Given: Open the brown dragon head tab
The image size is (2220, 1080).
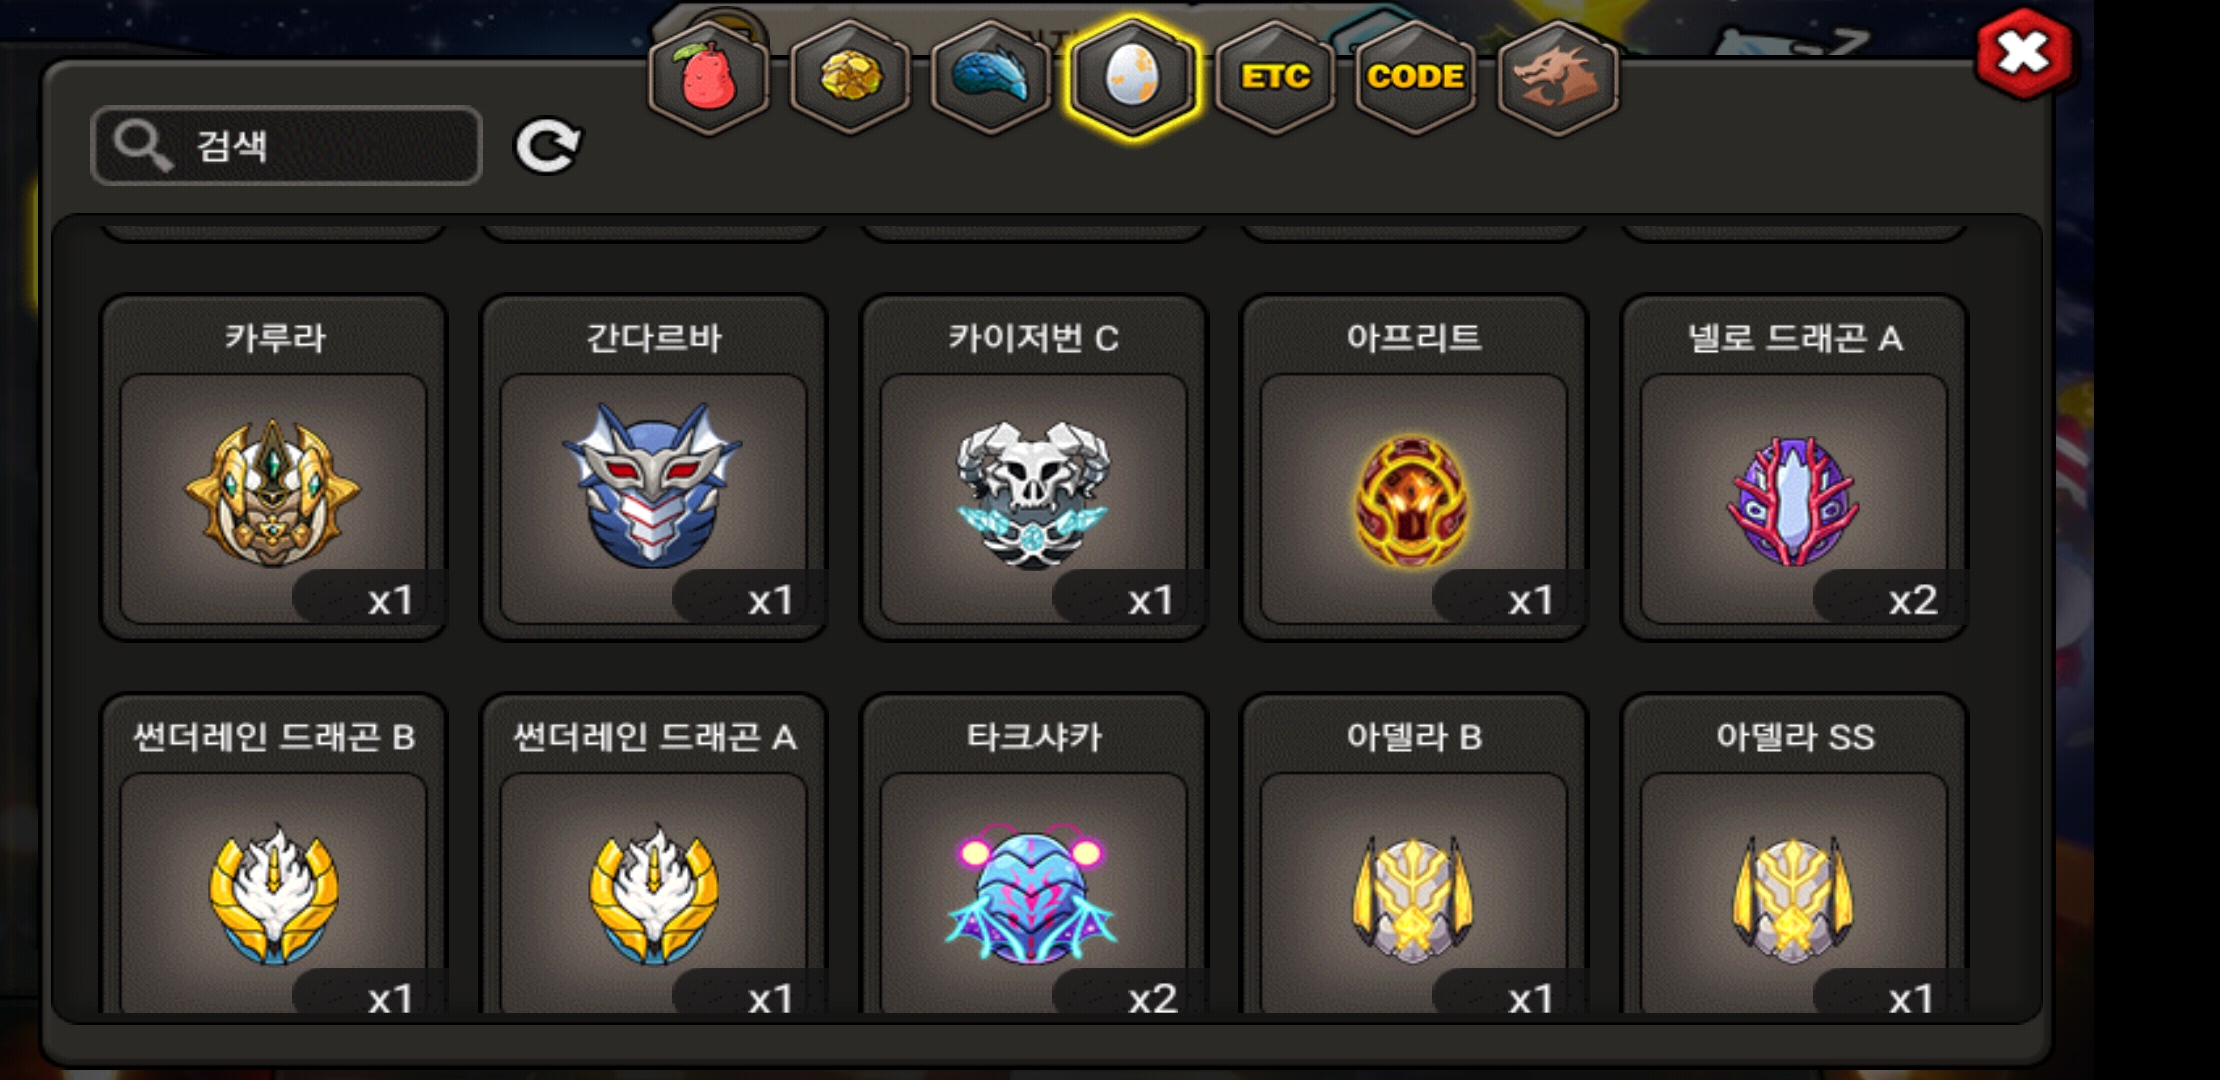Looking at the screenshot, I should (1558, 78).
